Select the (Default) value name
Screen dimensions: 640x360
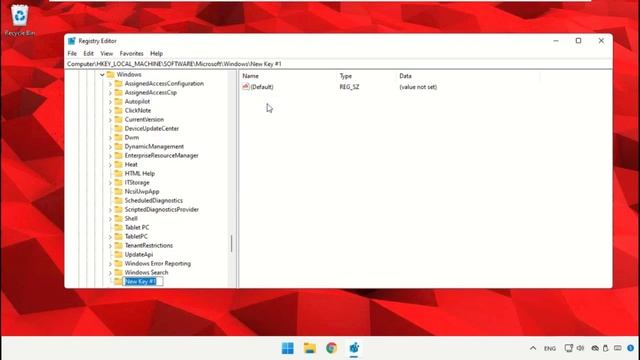[262, 87]
